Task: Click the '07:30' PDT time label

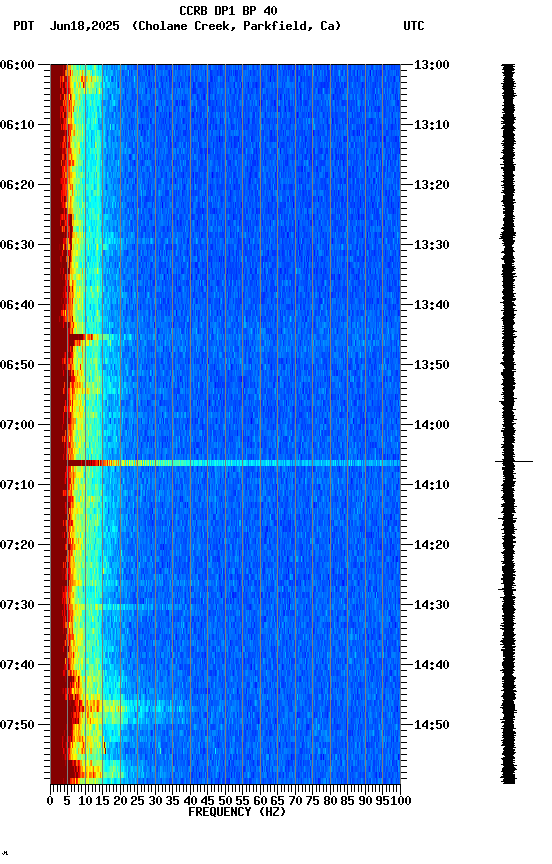Action: point(17,605)
